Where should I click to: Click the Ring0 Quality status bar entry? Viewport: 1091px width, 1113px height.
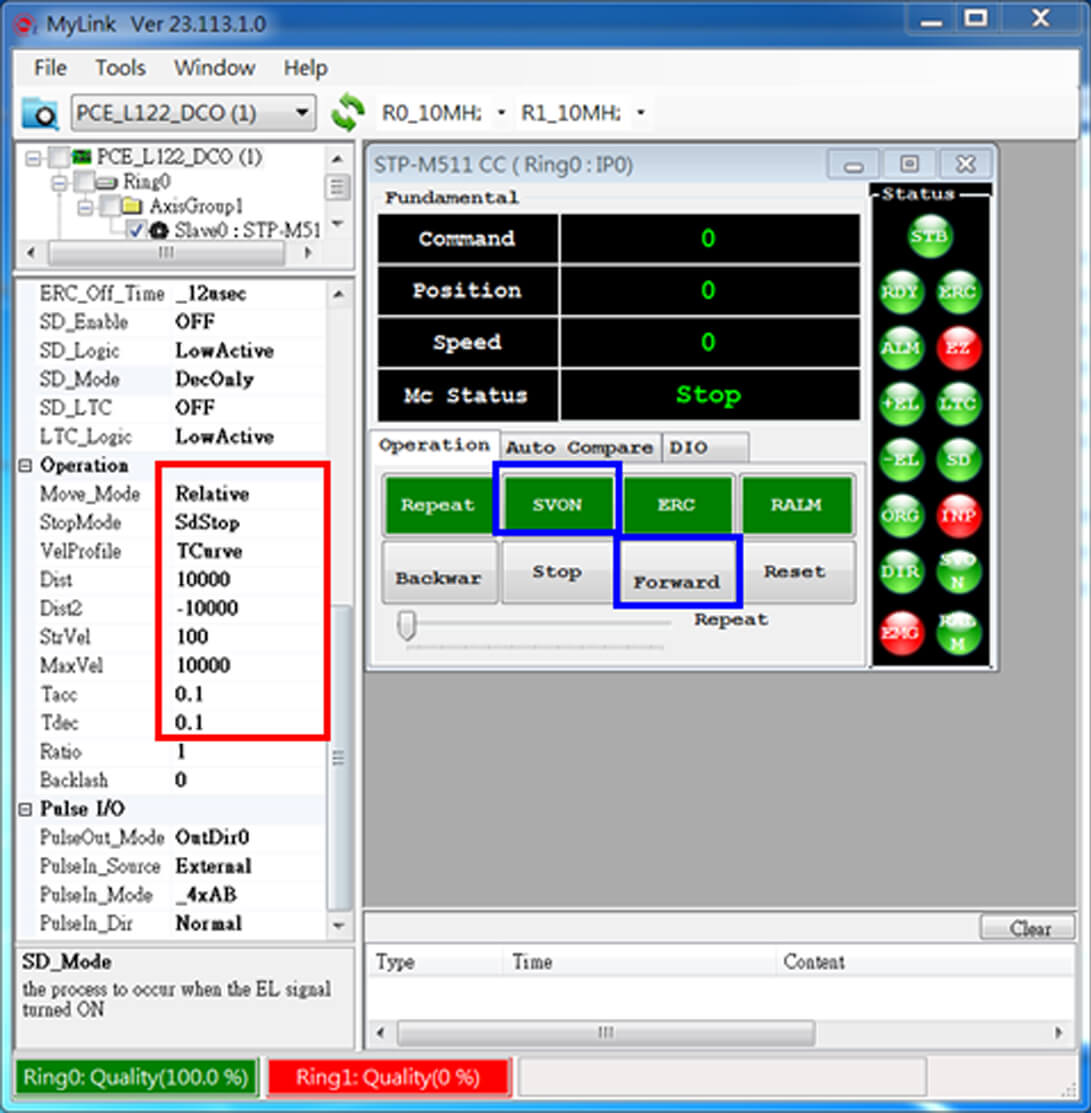click(136, 1078)
